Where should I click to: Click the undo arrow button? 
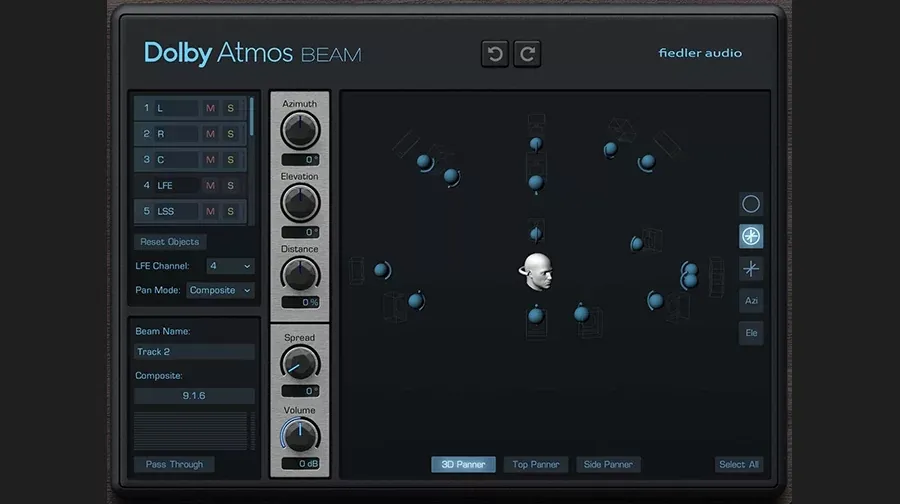495,54
